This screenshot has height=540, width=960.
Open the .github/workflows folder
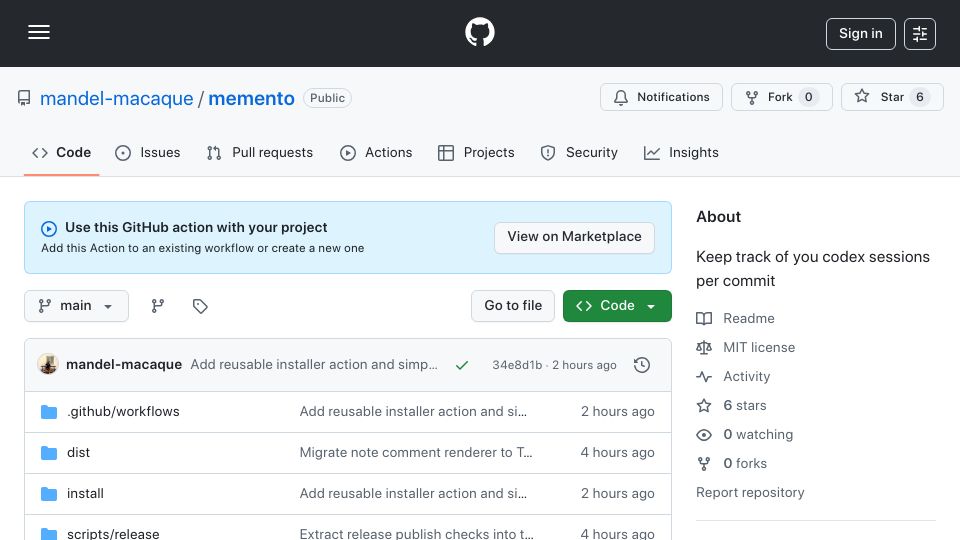[x=123, y=411]
